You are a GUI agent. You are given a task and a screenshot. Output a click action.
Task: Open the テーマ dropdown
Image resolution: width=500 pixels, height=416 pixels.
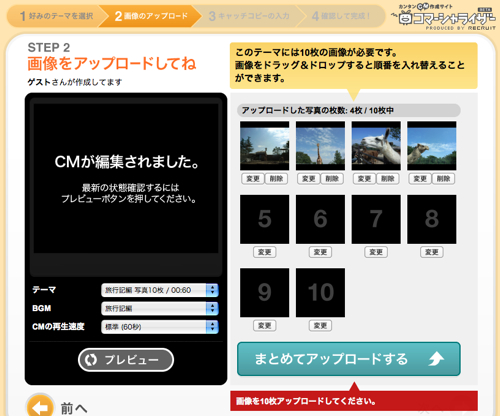160,290
